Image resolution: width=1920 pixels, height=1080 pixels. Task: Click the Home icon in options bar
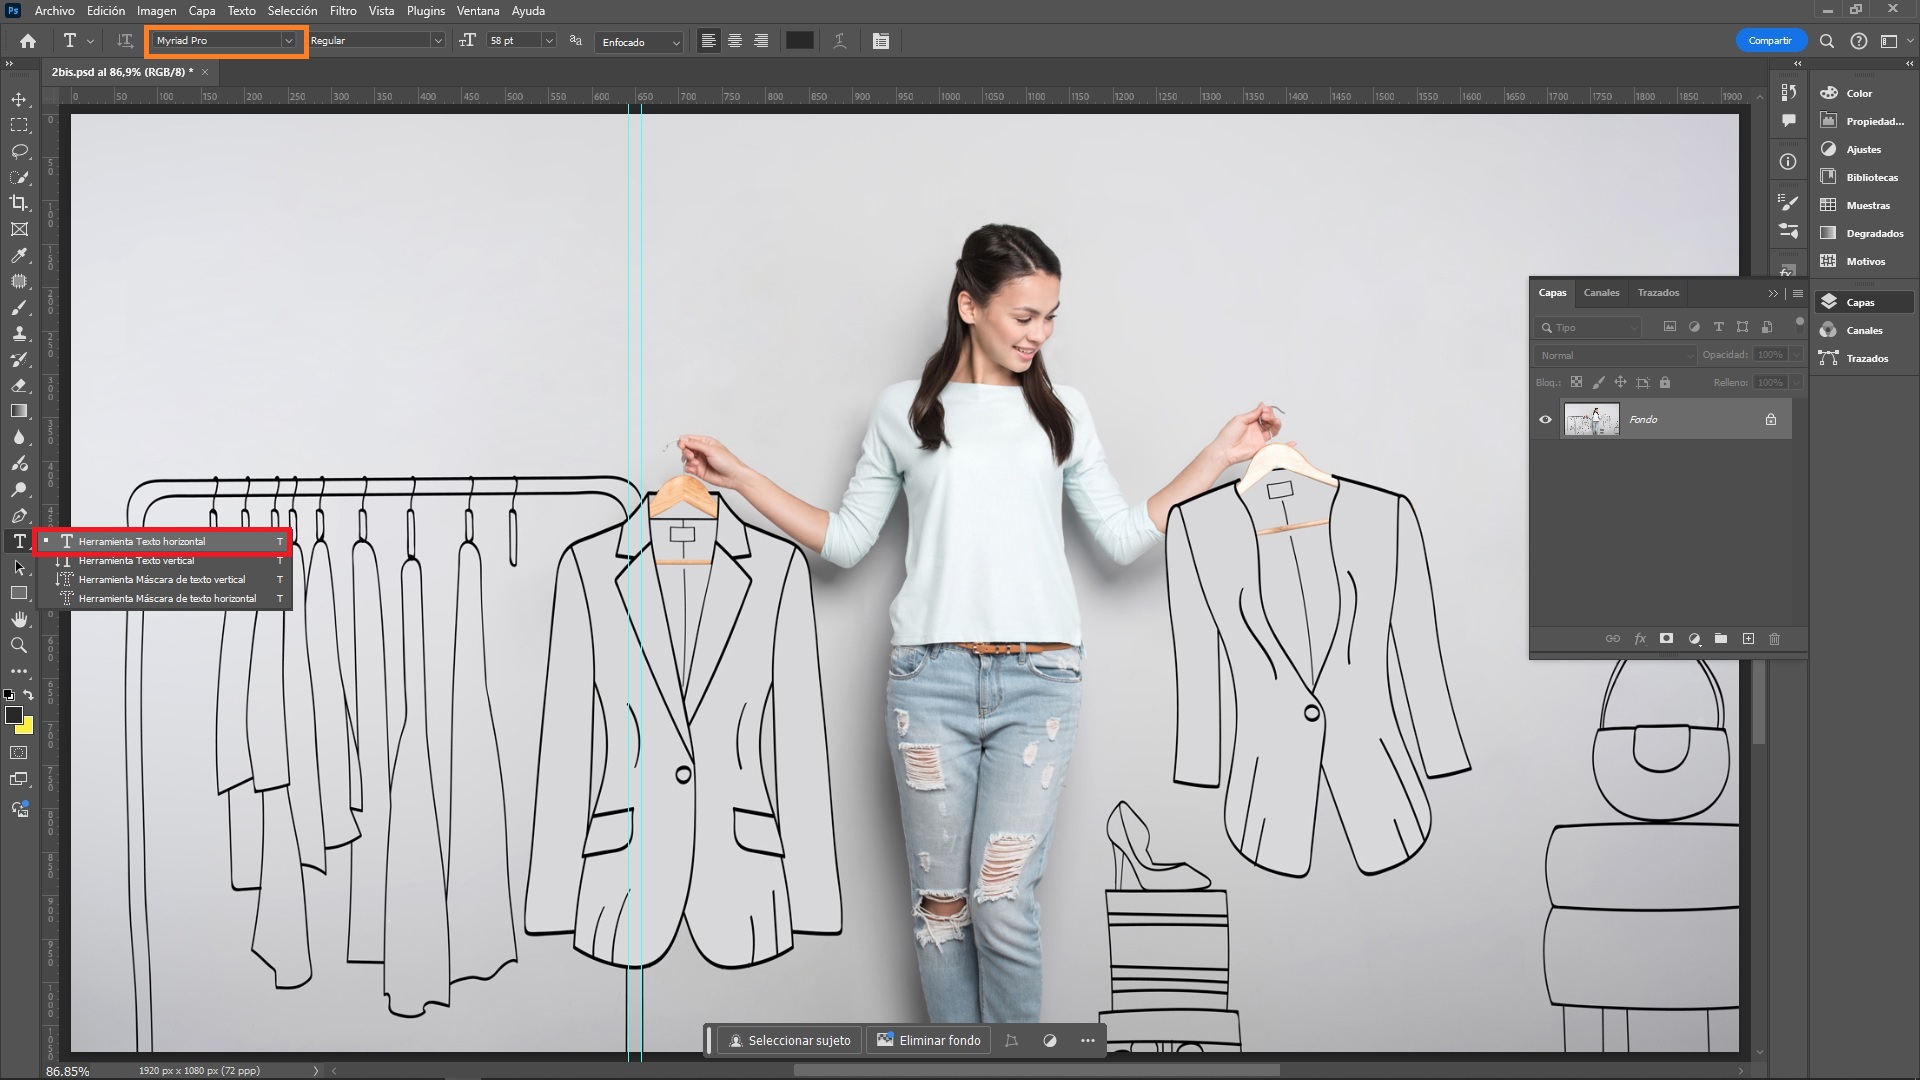coord(28,41)
